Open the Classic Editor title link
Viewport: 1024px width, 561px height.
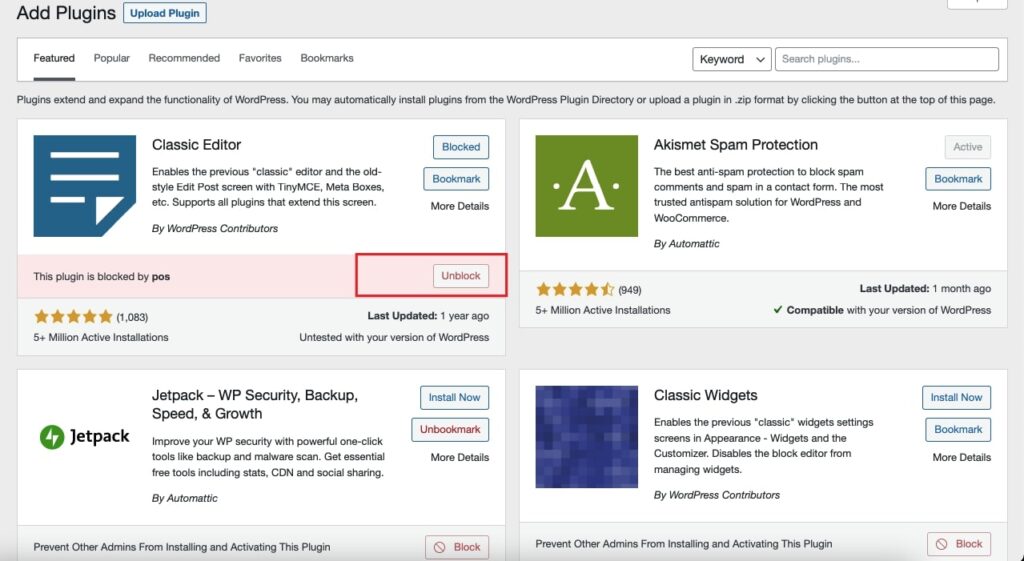click(x=197, y=145)
